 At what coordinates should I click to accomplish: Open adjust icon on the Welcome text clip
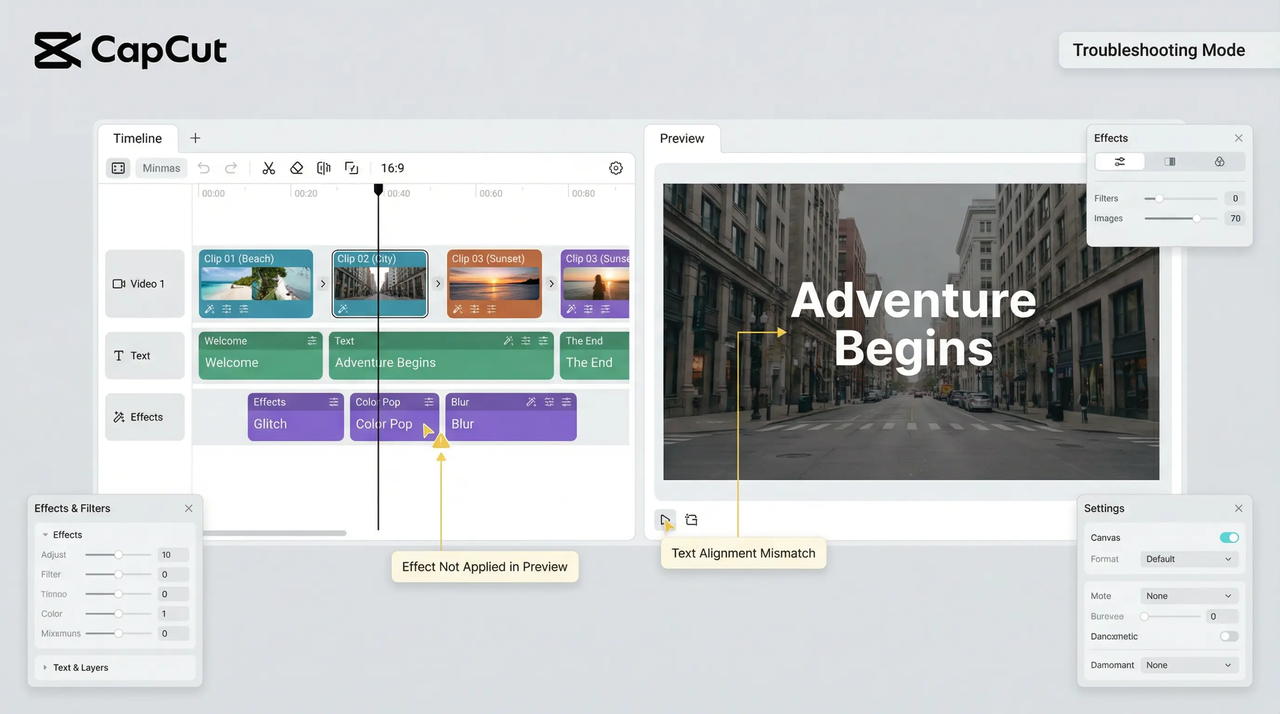[312, 341]
